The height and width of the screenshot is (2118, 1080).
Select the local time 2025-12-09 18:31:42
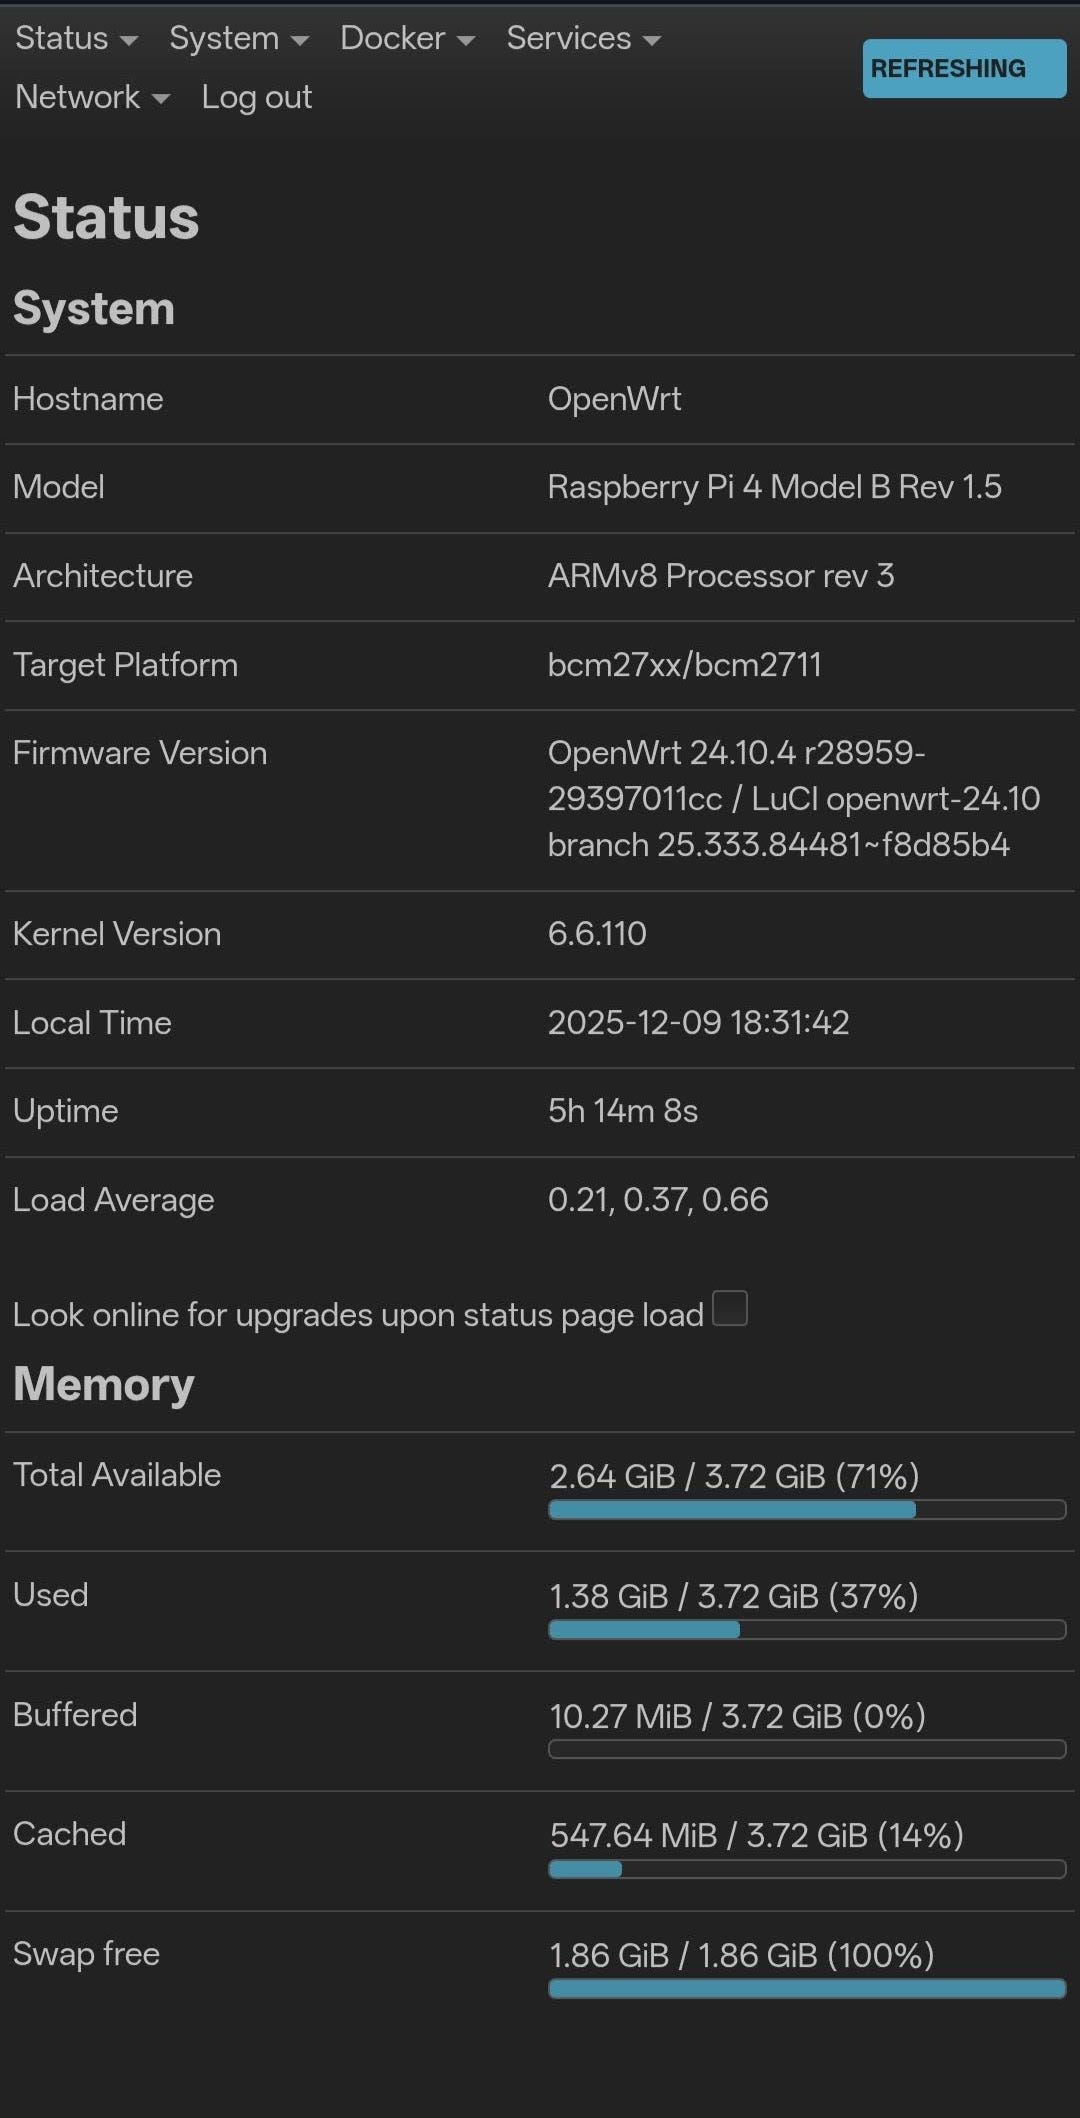(699, 1022)
